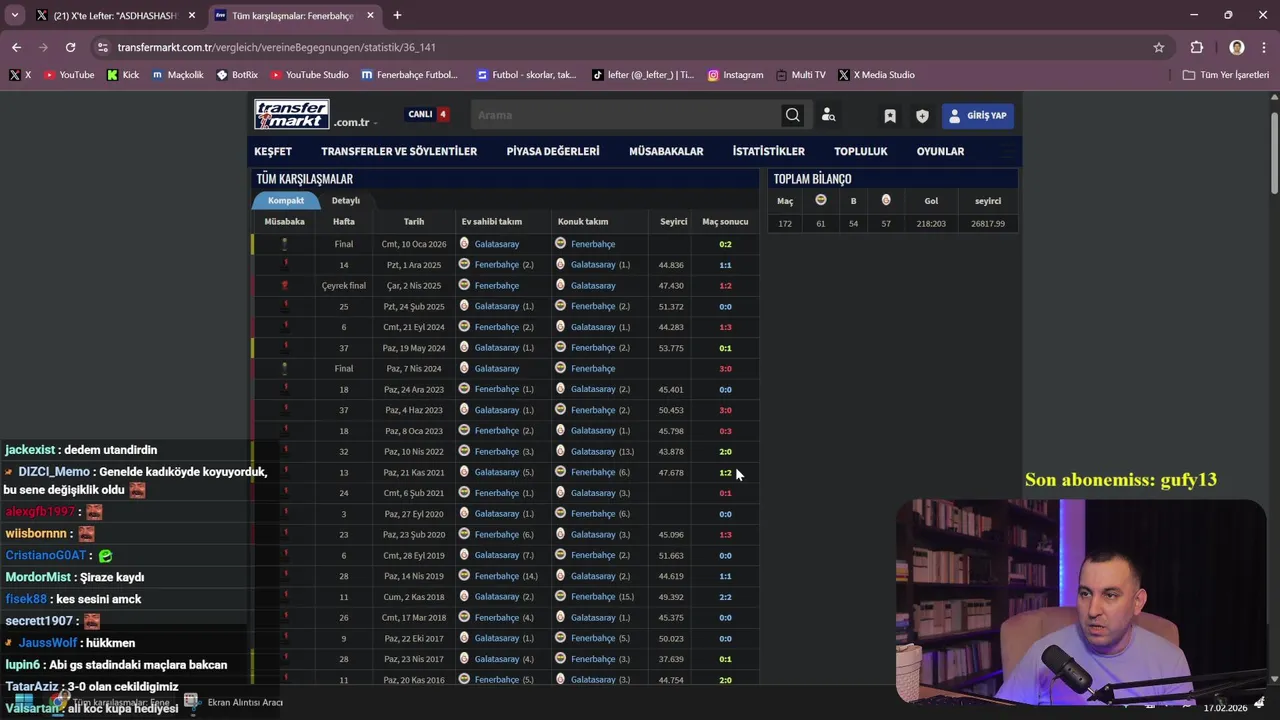Open the Maçkolik bookmark
This screenshot has height=720, width=1280.
coord(178,75)
